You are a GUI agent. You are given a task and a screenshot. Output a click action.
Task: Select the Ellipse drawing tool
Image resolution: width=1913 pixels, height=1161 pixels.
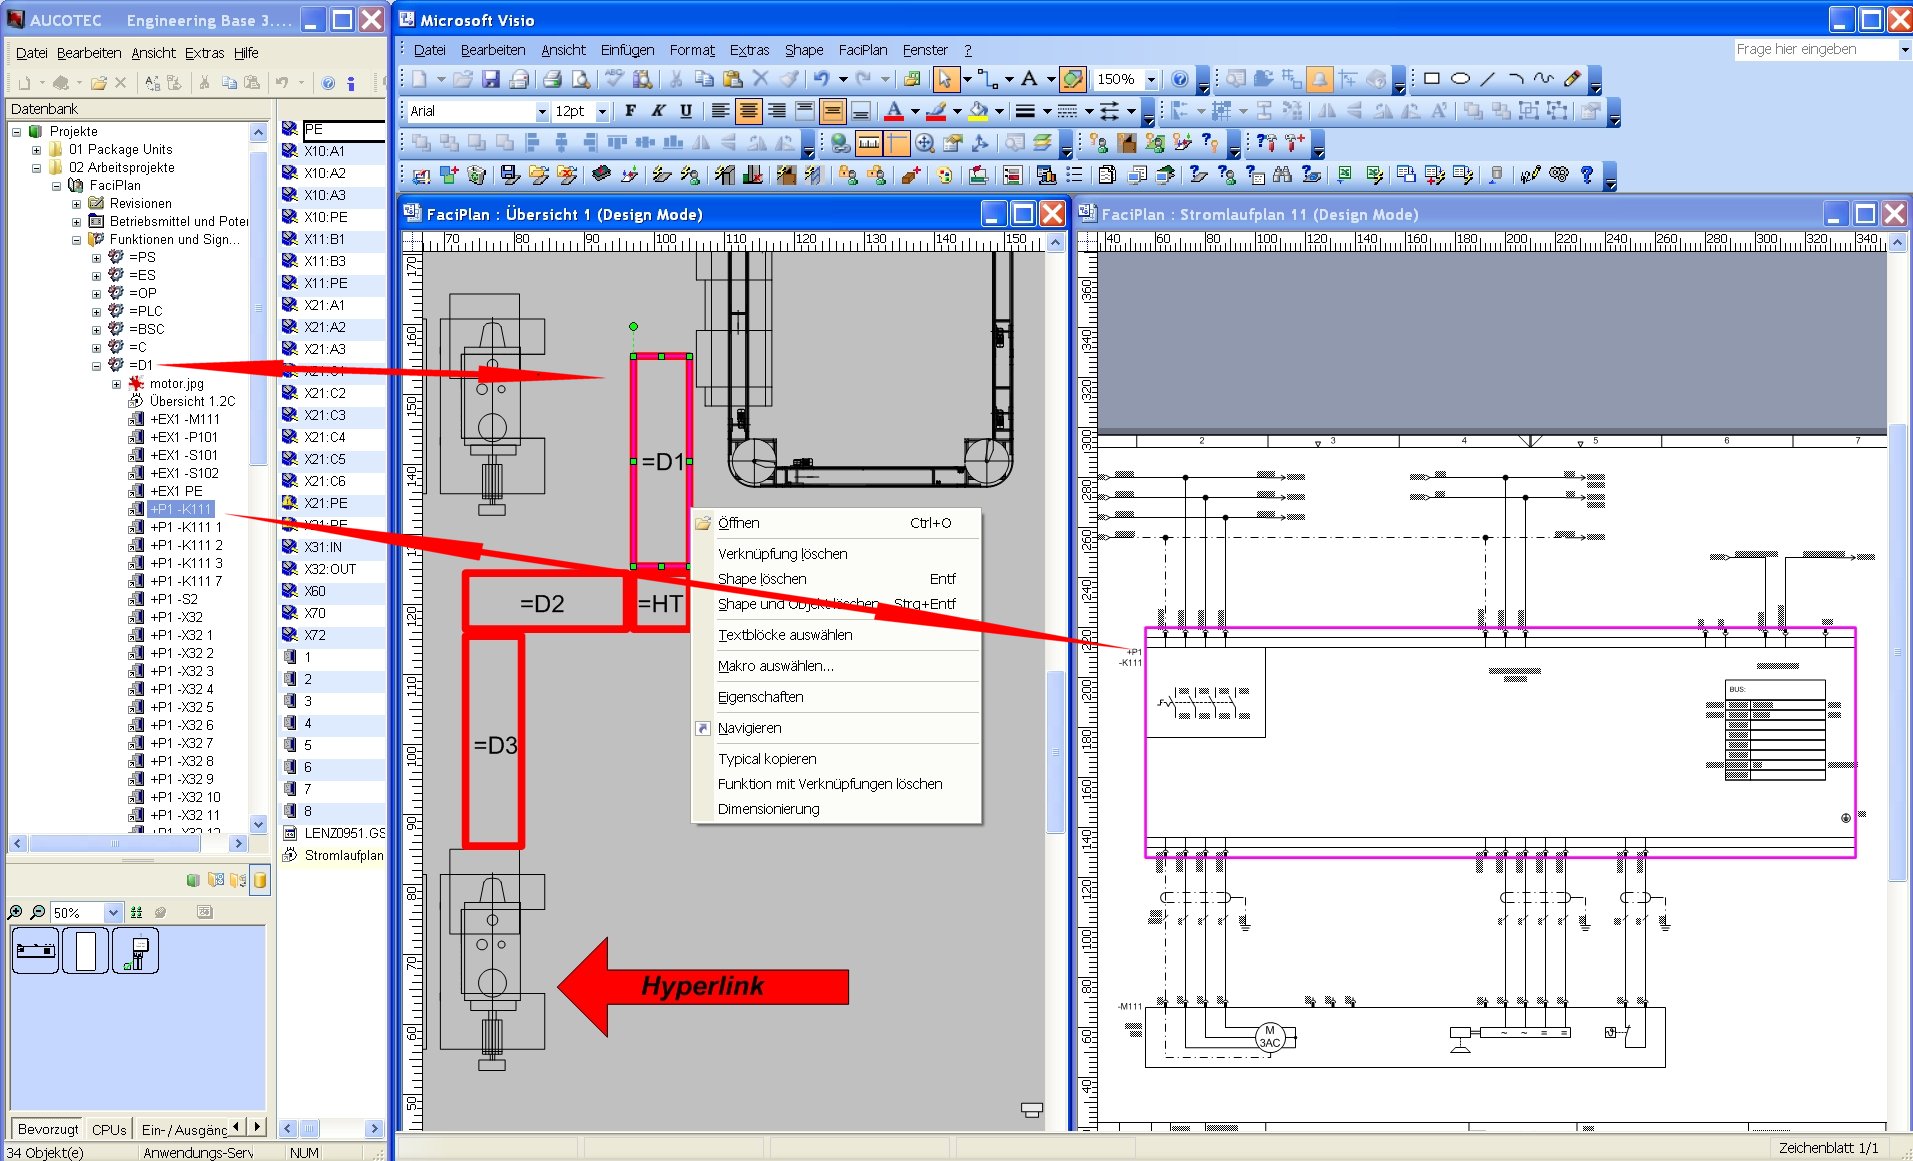click(x=1460, y=79)
